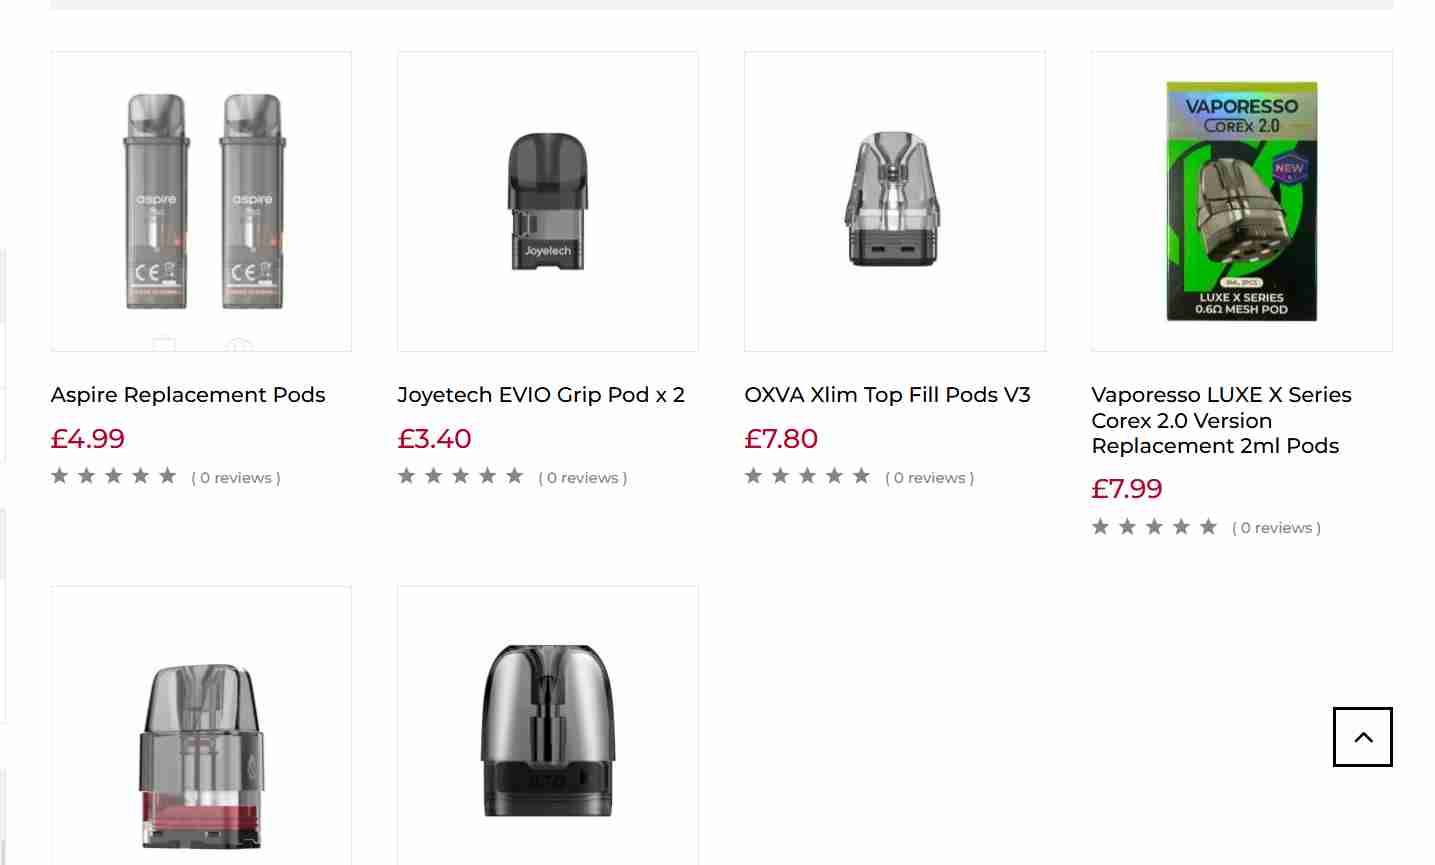This screenshot has width=1435, height=865.
Task: Click the Vaporesso LUXE X Series title link
Action: click(x=1221, y=420)
